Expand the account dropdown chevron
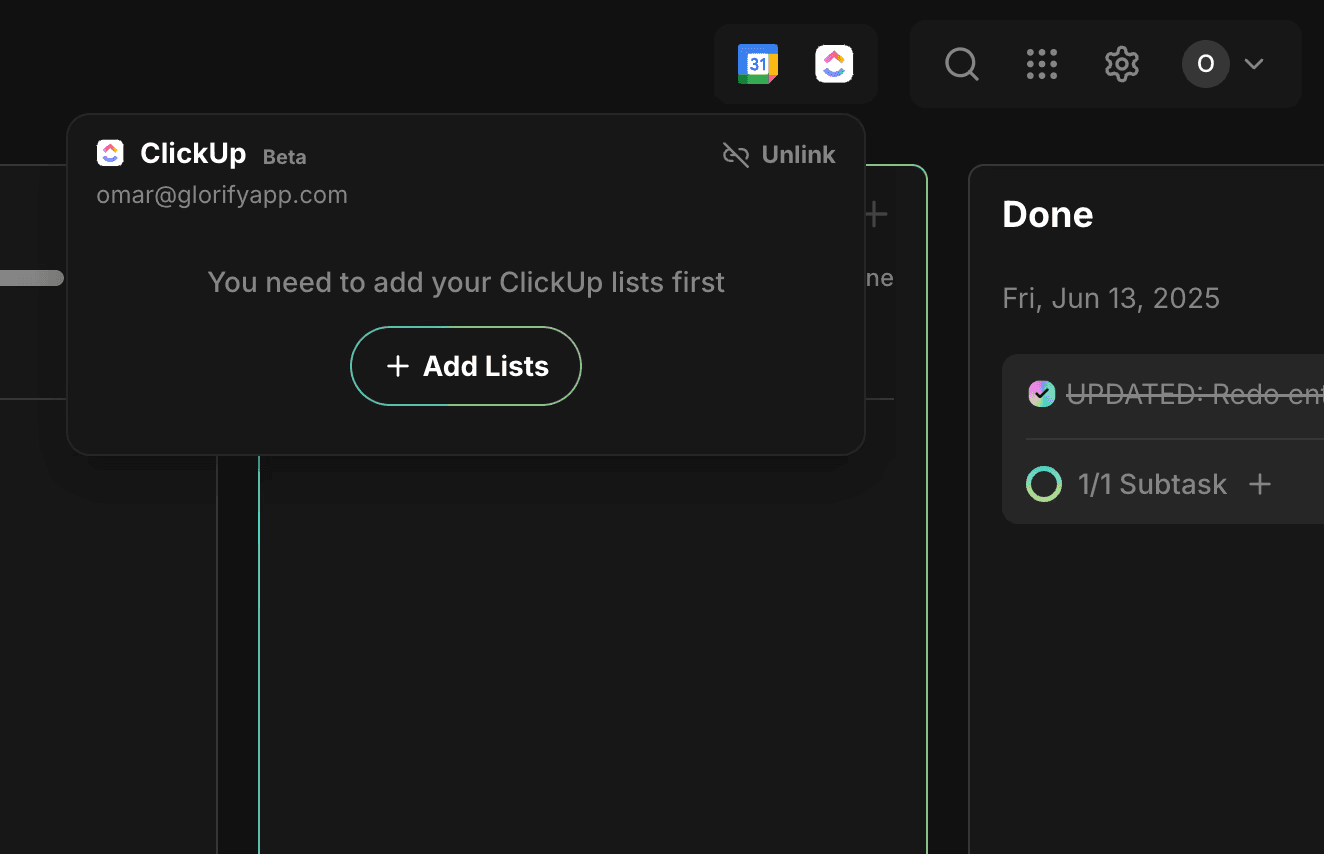Screen dimensions: 1324x854 pos(1254,64)
